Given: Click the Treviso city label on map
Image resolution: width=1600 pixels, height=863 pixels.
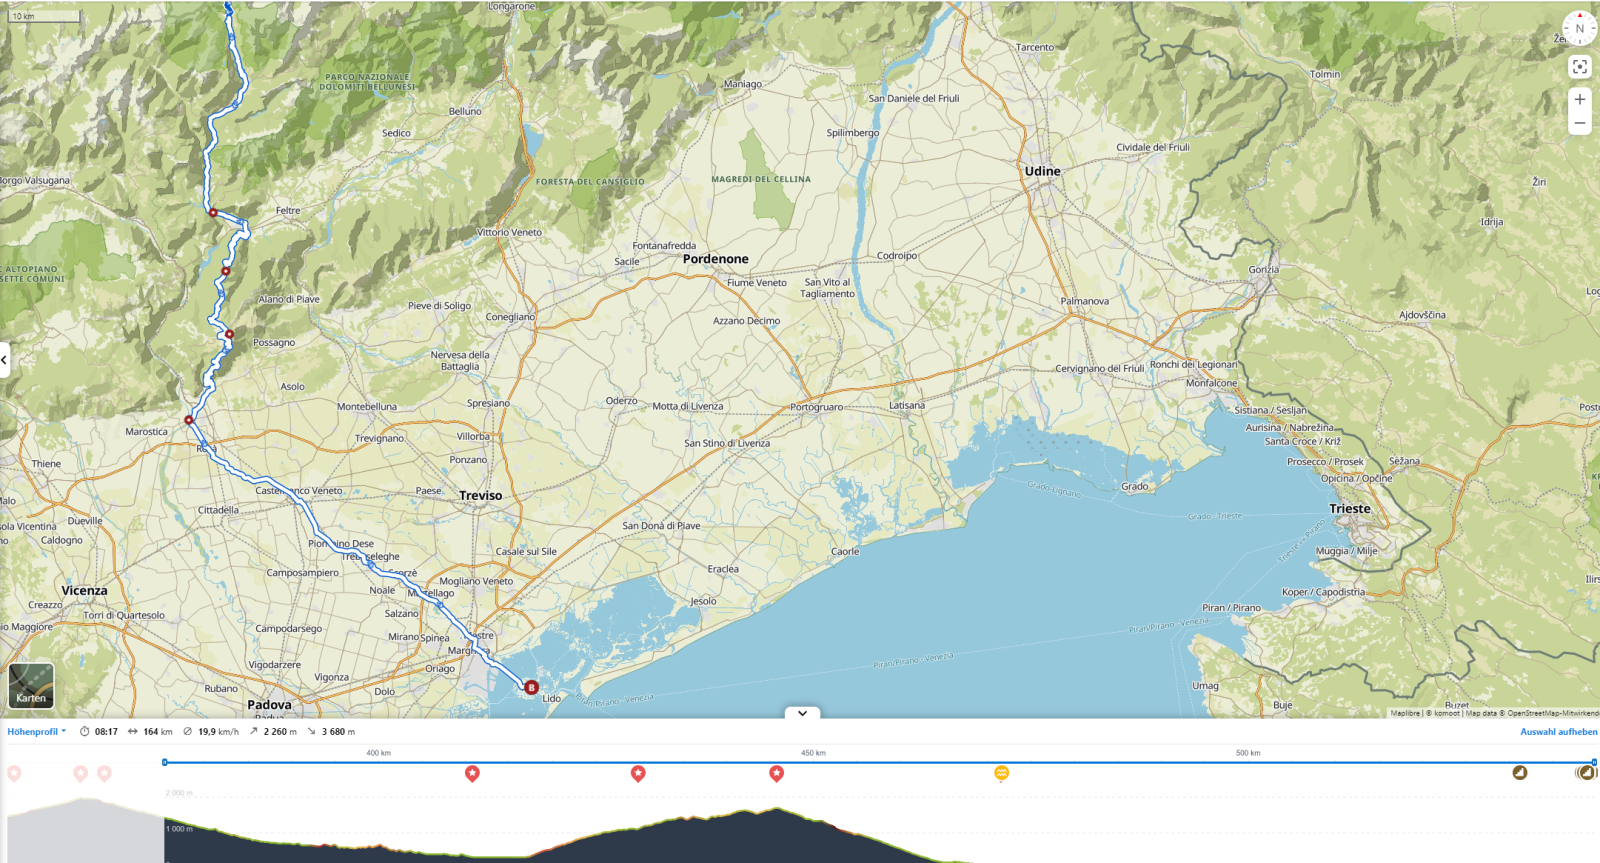Looking at the screenshot, I should (x=481, y=496).
